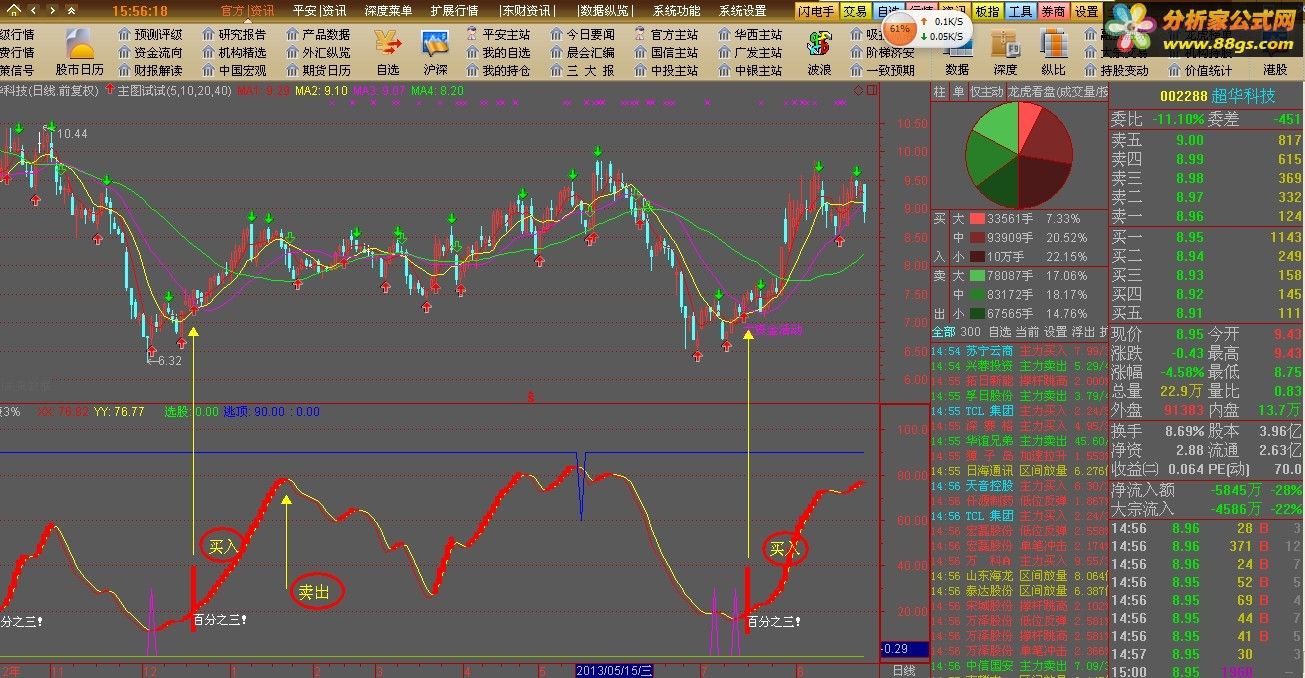Click the 日线 period label at bottom

(x=903, y=669)
